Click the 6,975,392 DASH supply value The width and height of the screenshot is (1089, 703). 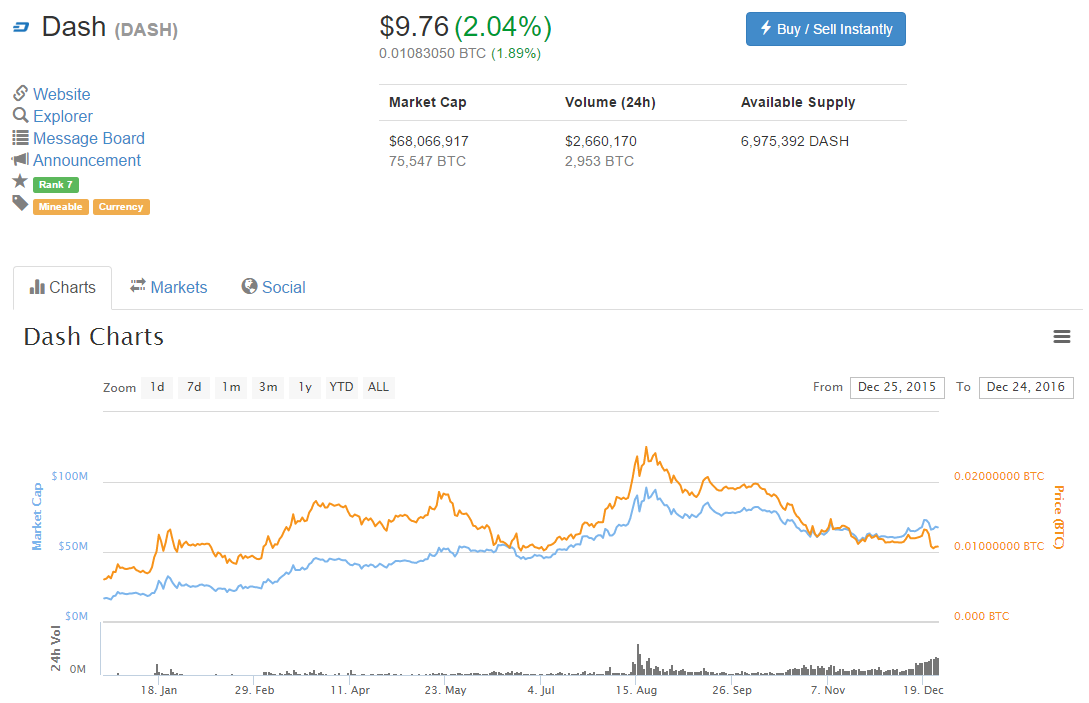point(795,142)
